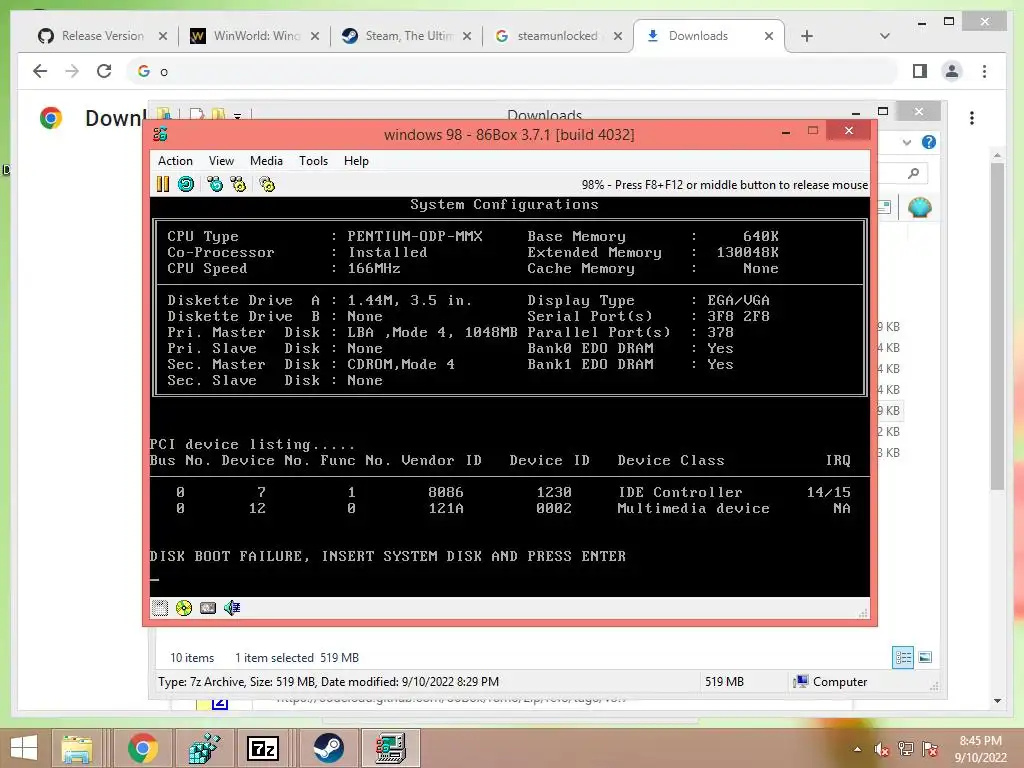Open the Downloads page more actions menu
Screen dimensions: 1024x768
pyautogui.click(x=972, y=118)
